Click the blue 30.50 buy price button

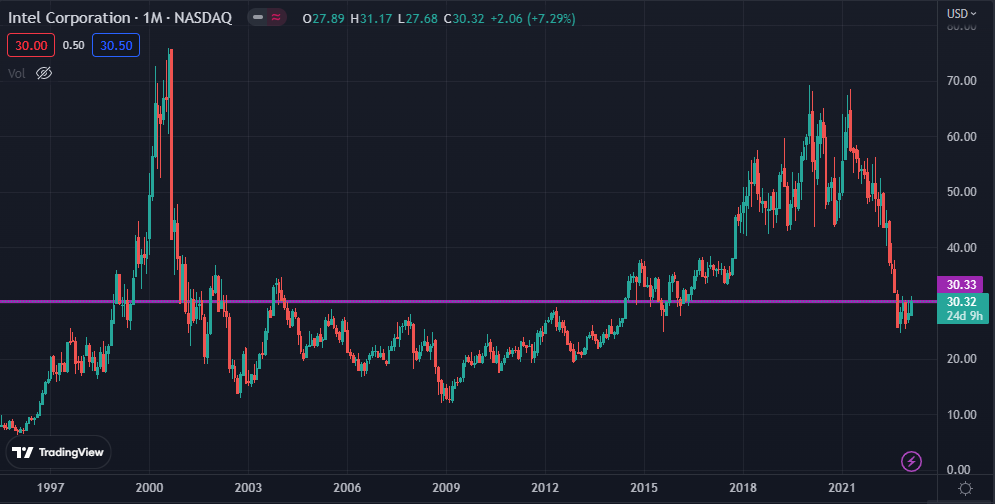pos(115,46)
